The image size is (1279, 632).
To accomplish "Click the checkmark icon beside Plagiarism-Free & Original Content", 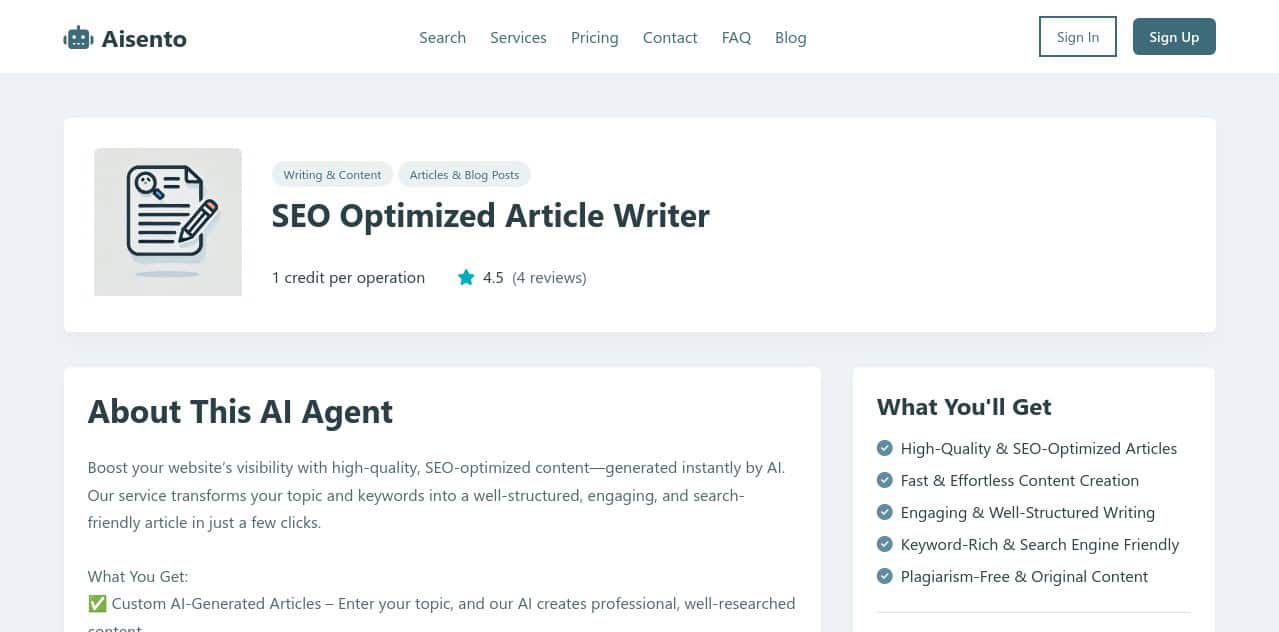I will pyautogui.click(x=885, y=576).
